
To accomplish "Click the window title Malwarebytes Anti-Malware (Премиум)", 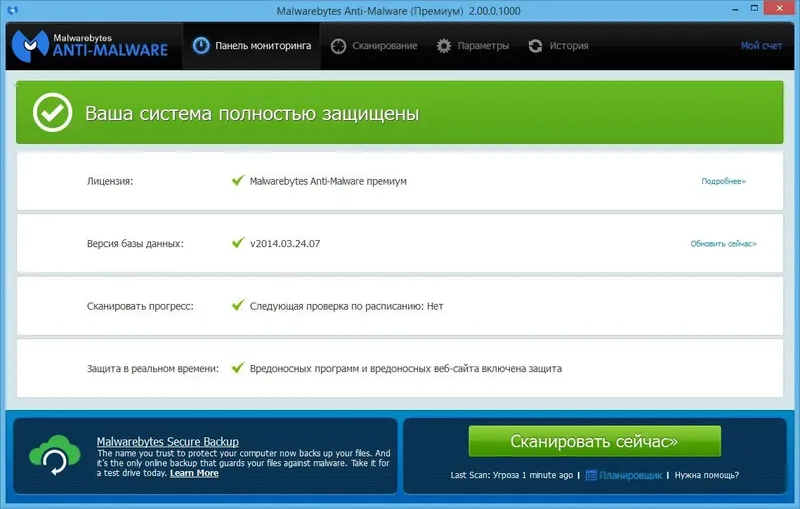I will pos(398,11).
